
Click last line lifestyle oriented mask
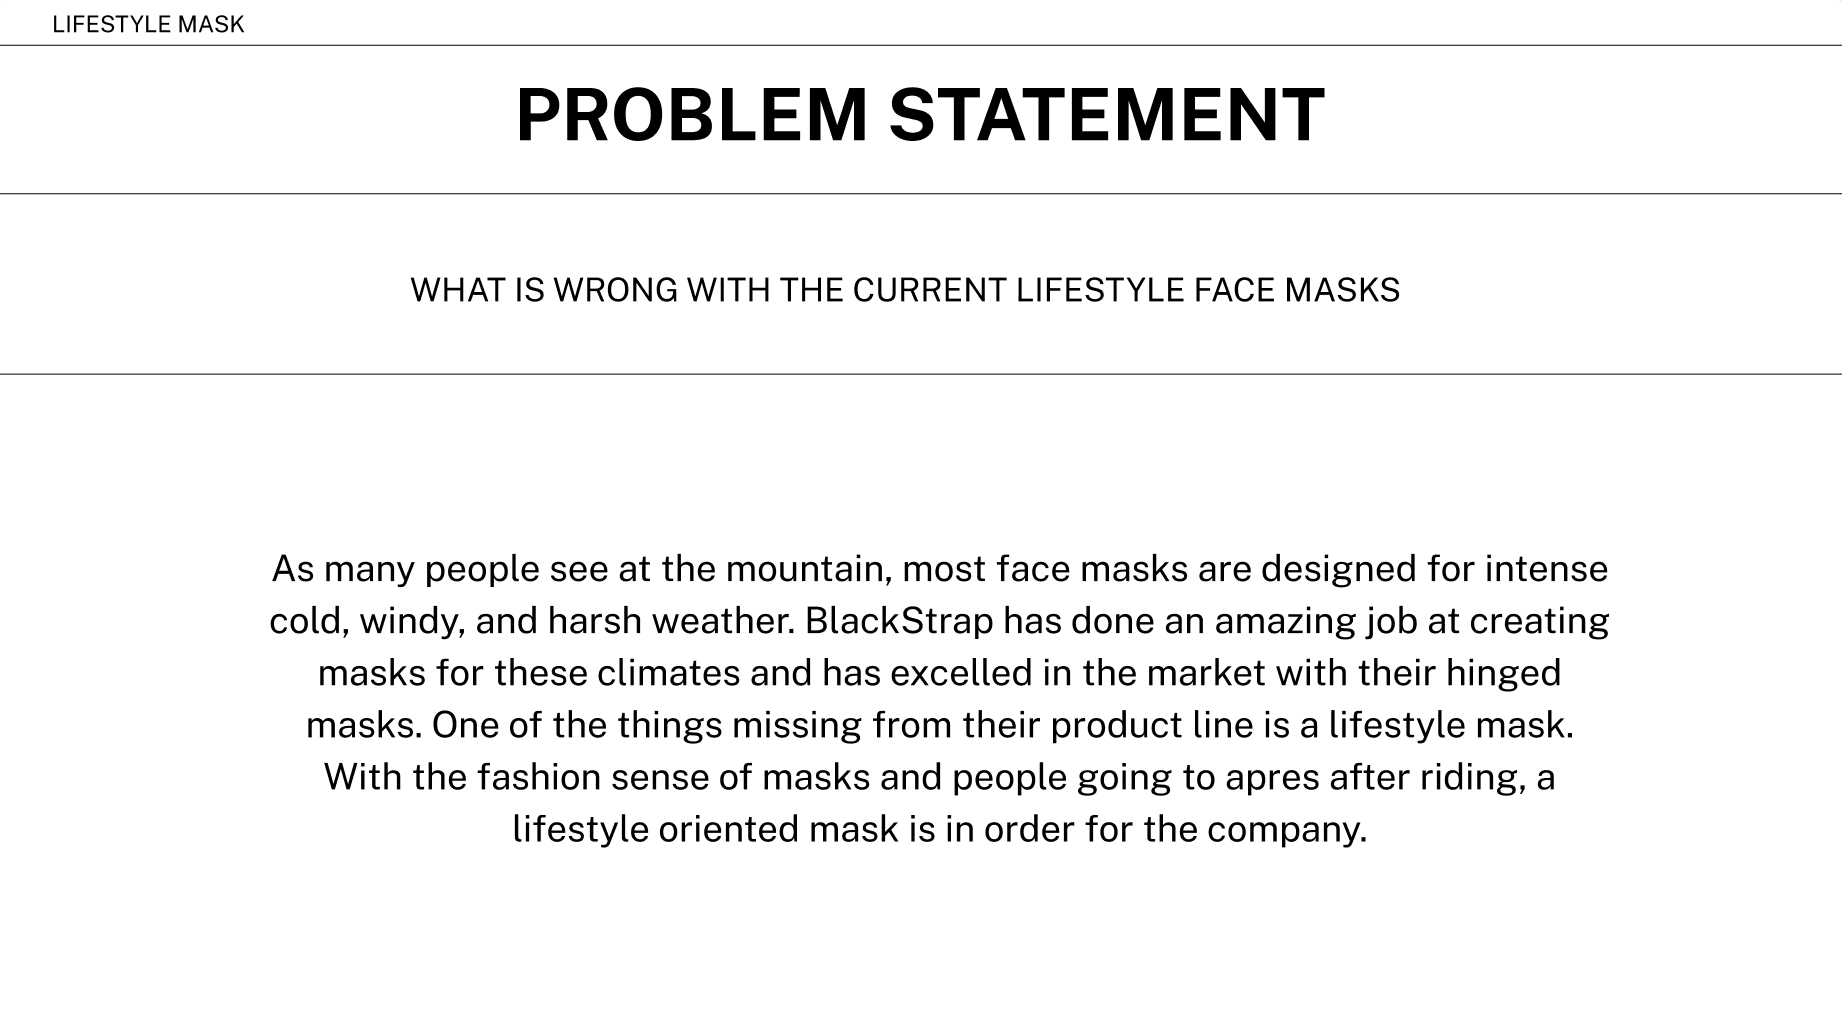940,829
